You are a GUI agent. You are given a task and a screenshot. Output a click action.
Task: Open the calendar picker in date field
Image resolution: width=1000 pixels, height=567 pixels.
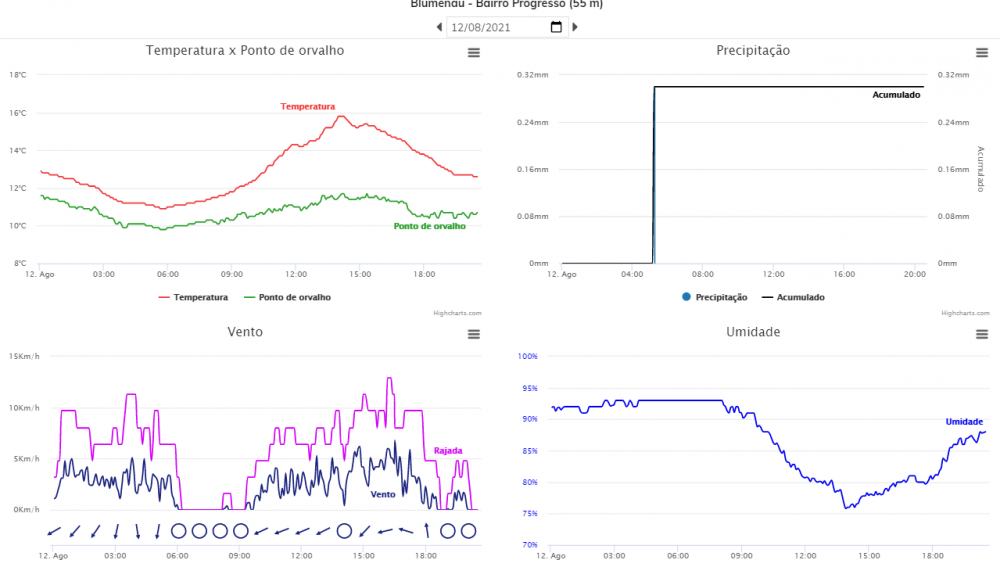pos(556,27)
